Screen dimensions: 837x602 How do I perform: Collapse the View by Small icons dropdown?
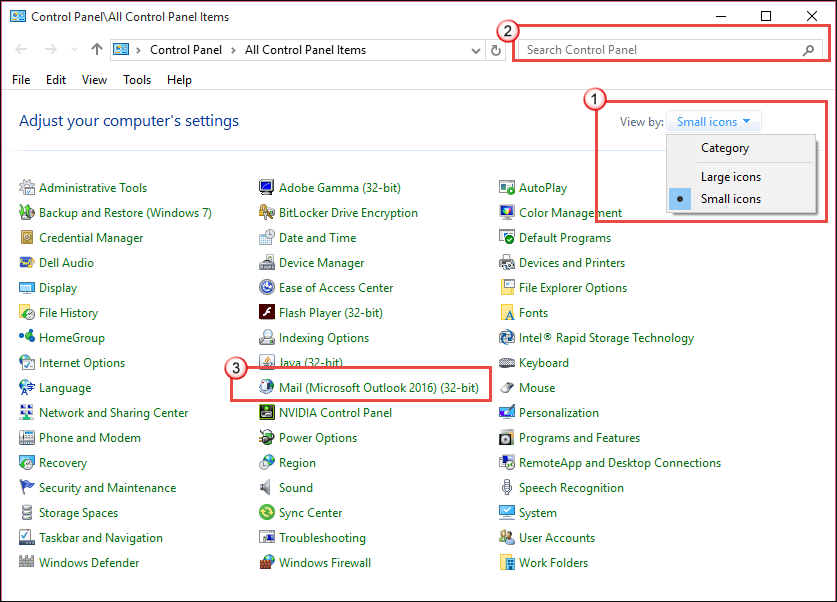714,122
